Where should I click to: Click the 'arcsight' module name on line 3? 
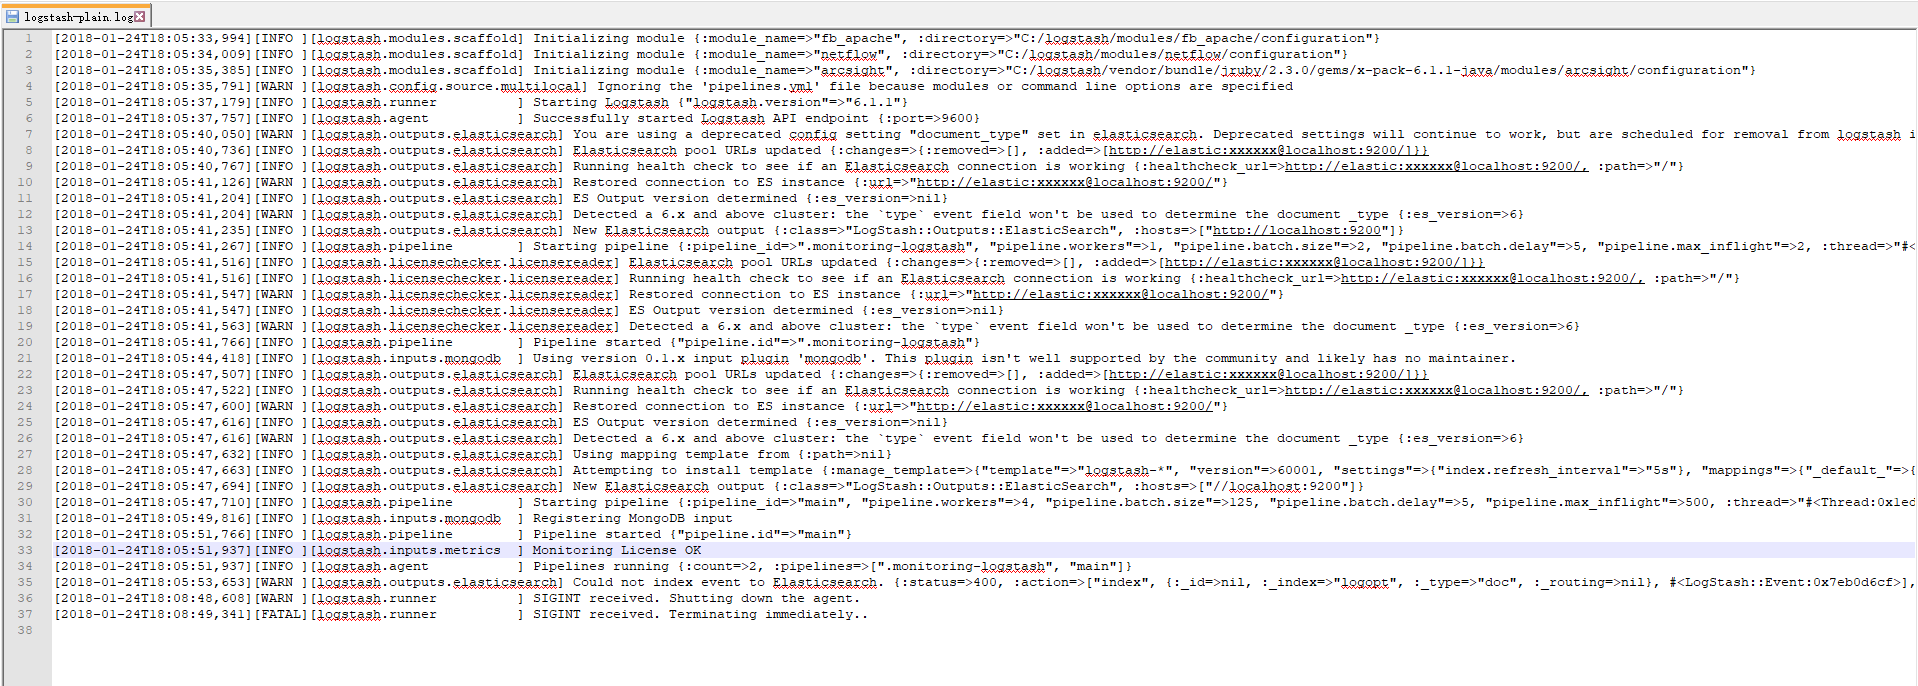(852, 70)
